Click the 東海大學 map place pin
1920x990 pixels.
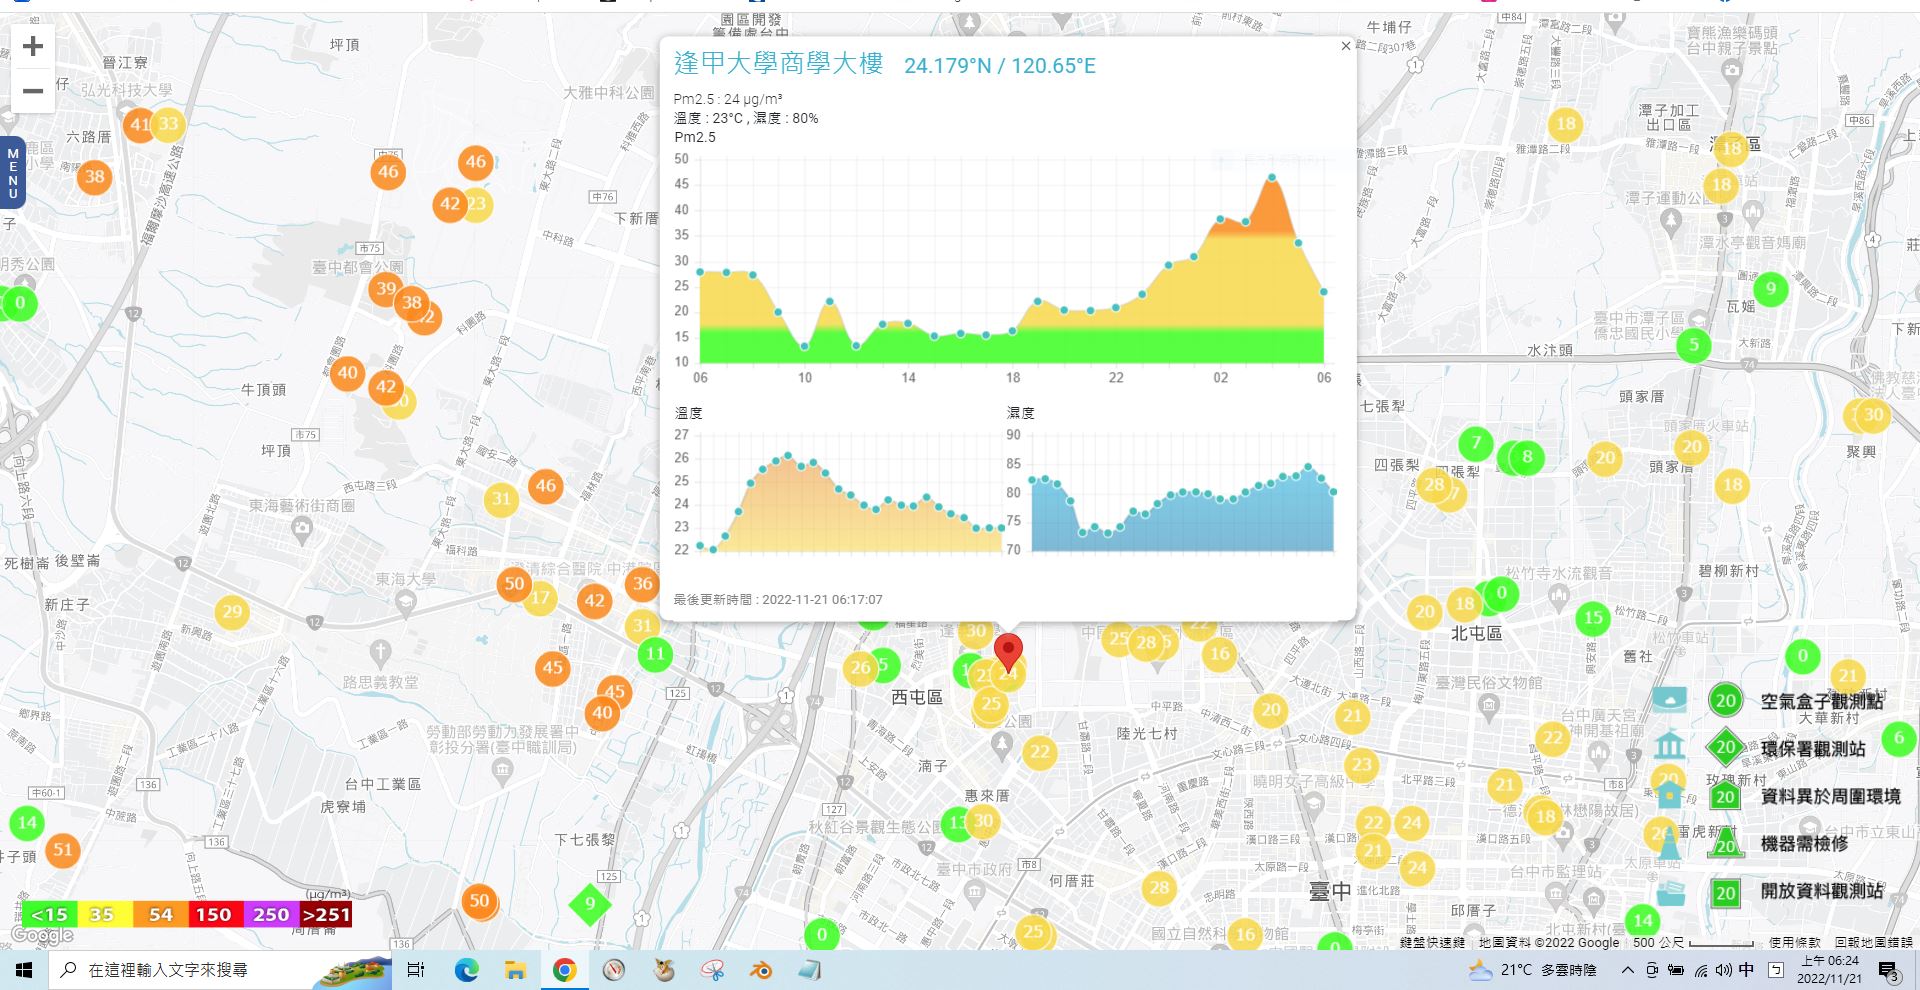pos(406,601)
